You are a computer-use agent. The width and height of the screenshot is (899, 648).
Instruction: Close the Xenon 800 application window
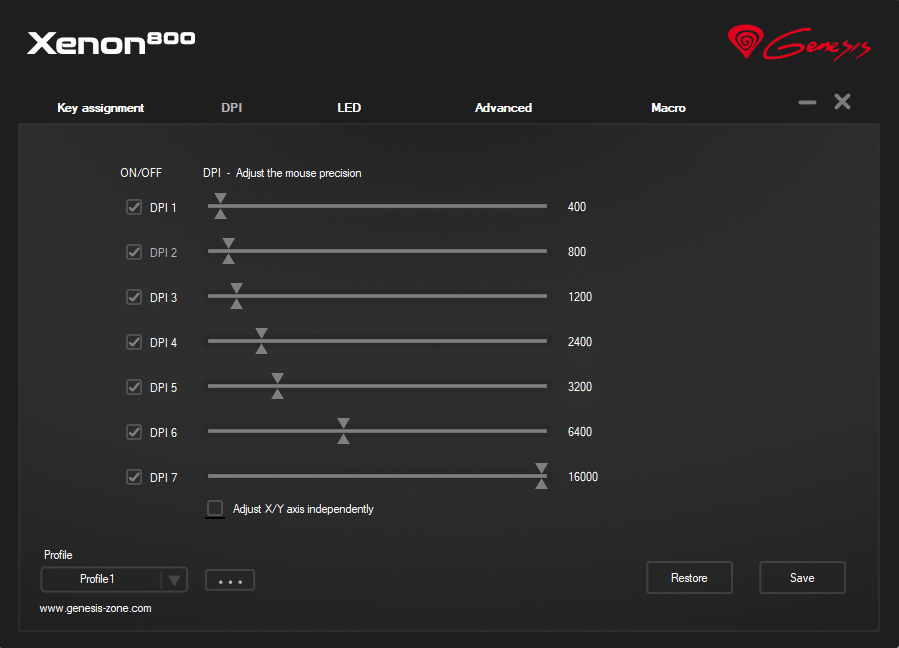click(x=842, y=102)
